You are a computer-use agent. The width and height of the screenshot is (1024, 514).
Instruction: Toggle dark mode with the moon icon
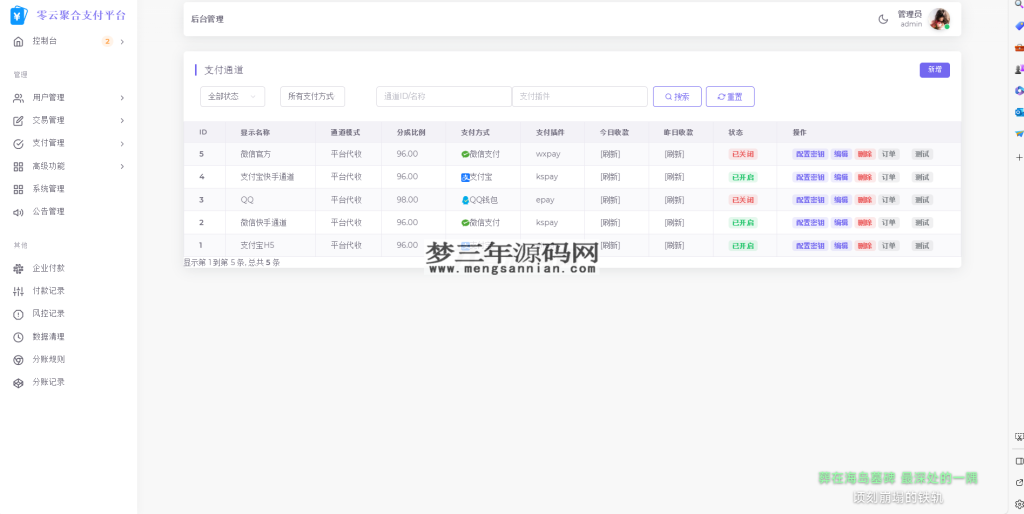(x=883, y=19)
